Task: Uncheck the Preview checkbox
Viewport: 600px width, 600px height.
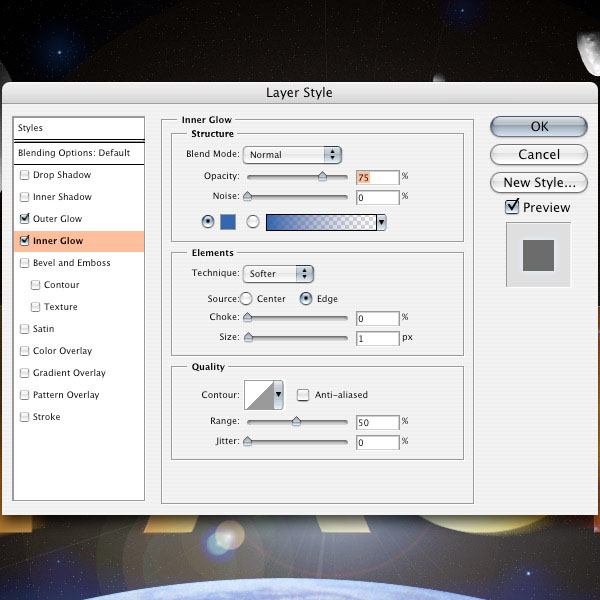Action: [512, 207]
